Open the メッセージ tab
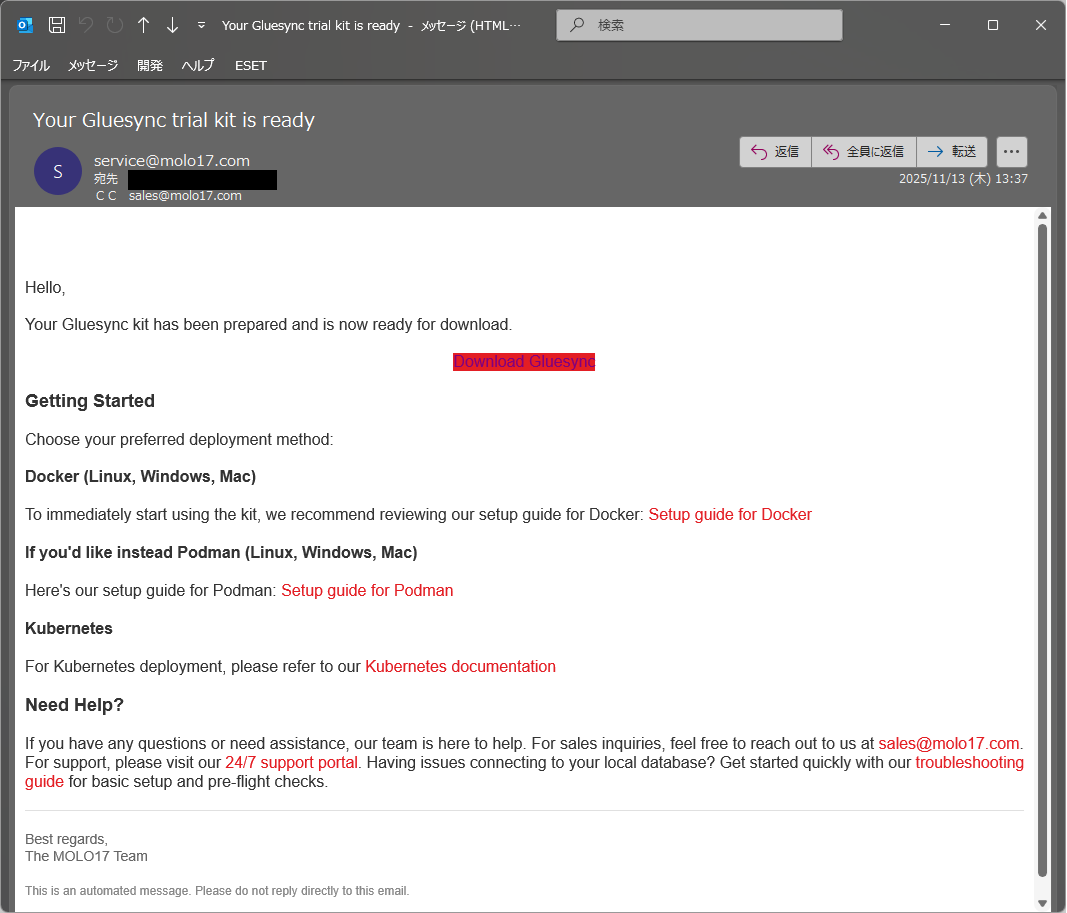The height and width of the screenshot is (913, 1067). point(93,65)
